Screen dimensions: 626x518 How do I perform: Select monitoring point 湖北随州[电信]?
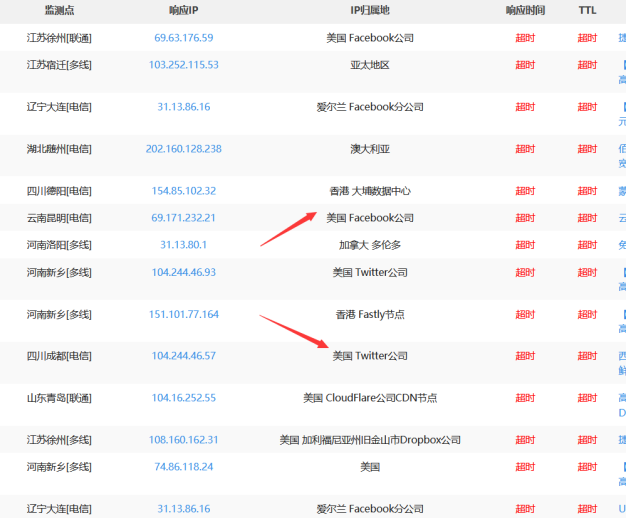click(x=59, y=149)
